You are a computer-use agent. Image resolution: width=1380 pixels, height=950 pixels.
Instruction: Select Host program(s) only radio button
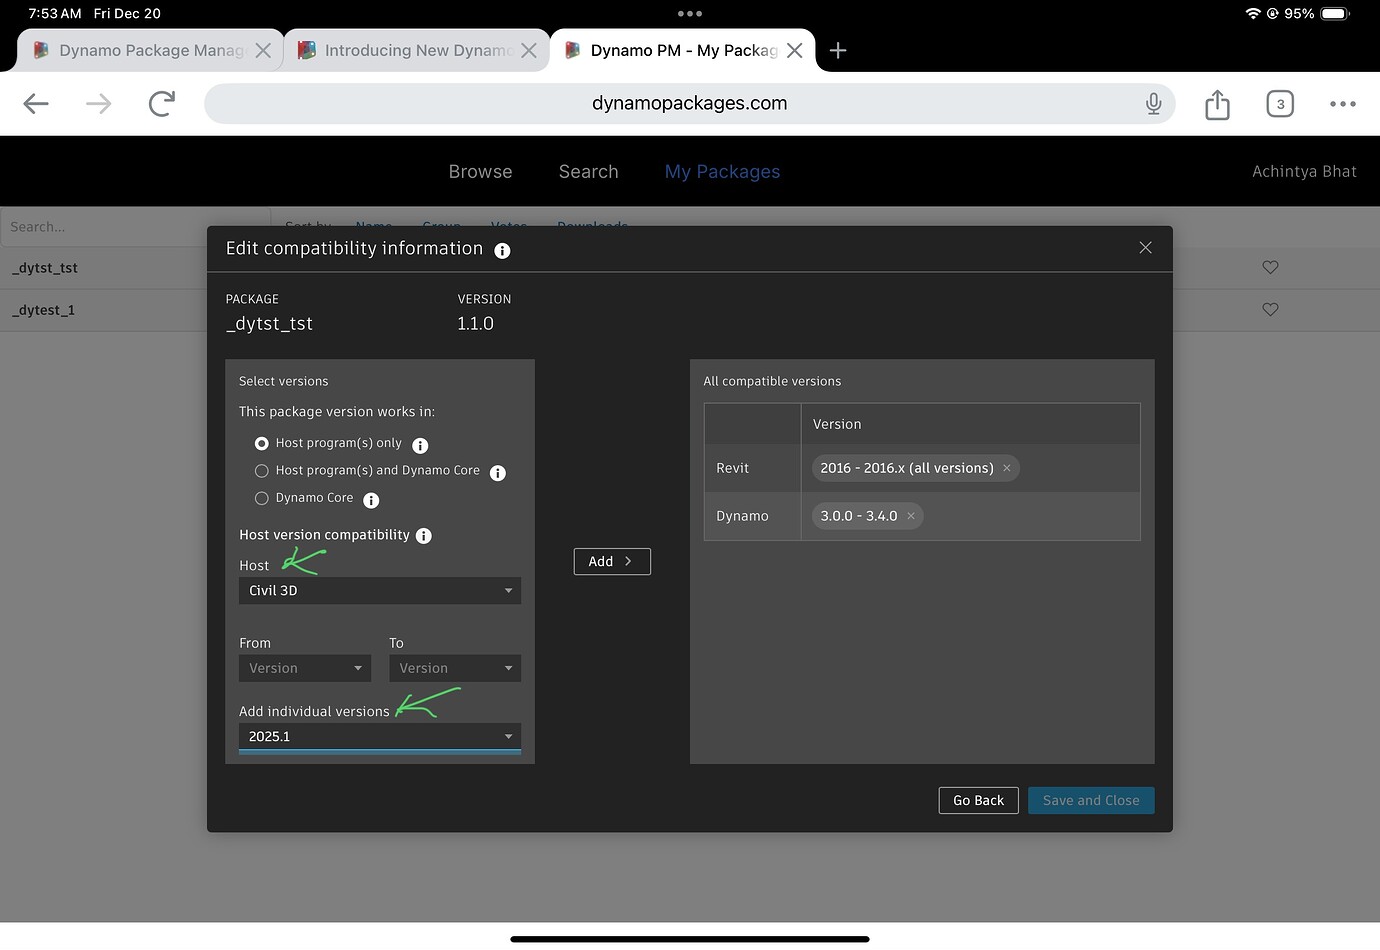point(261,443)
